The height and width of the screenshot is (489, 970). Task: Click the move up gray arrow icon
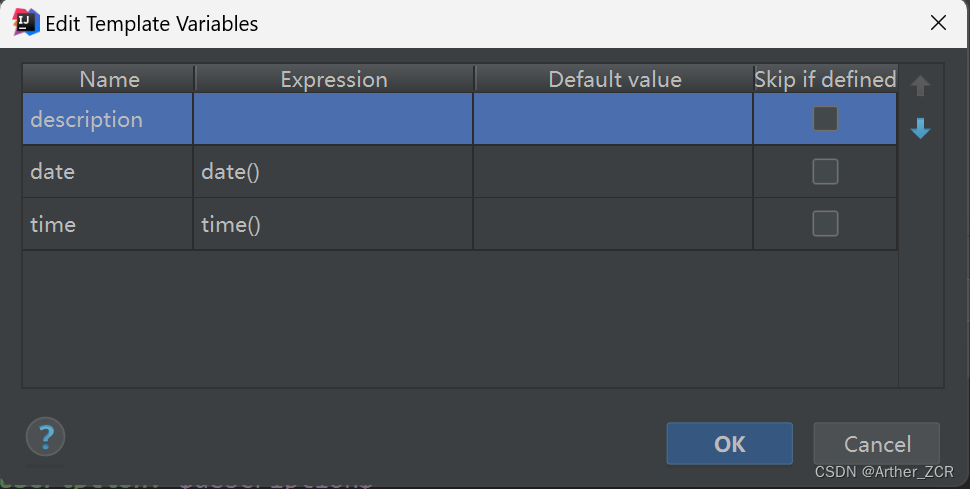[x=920, y=85]
